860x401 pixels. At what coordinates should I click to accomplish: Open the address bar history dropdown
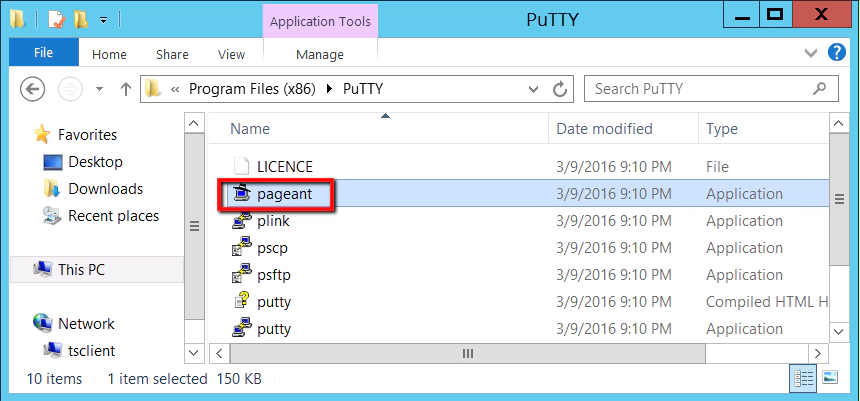[x=533, y=89]
